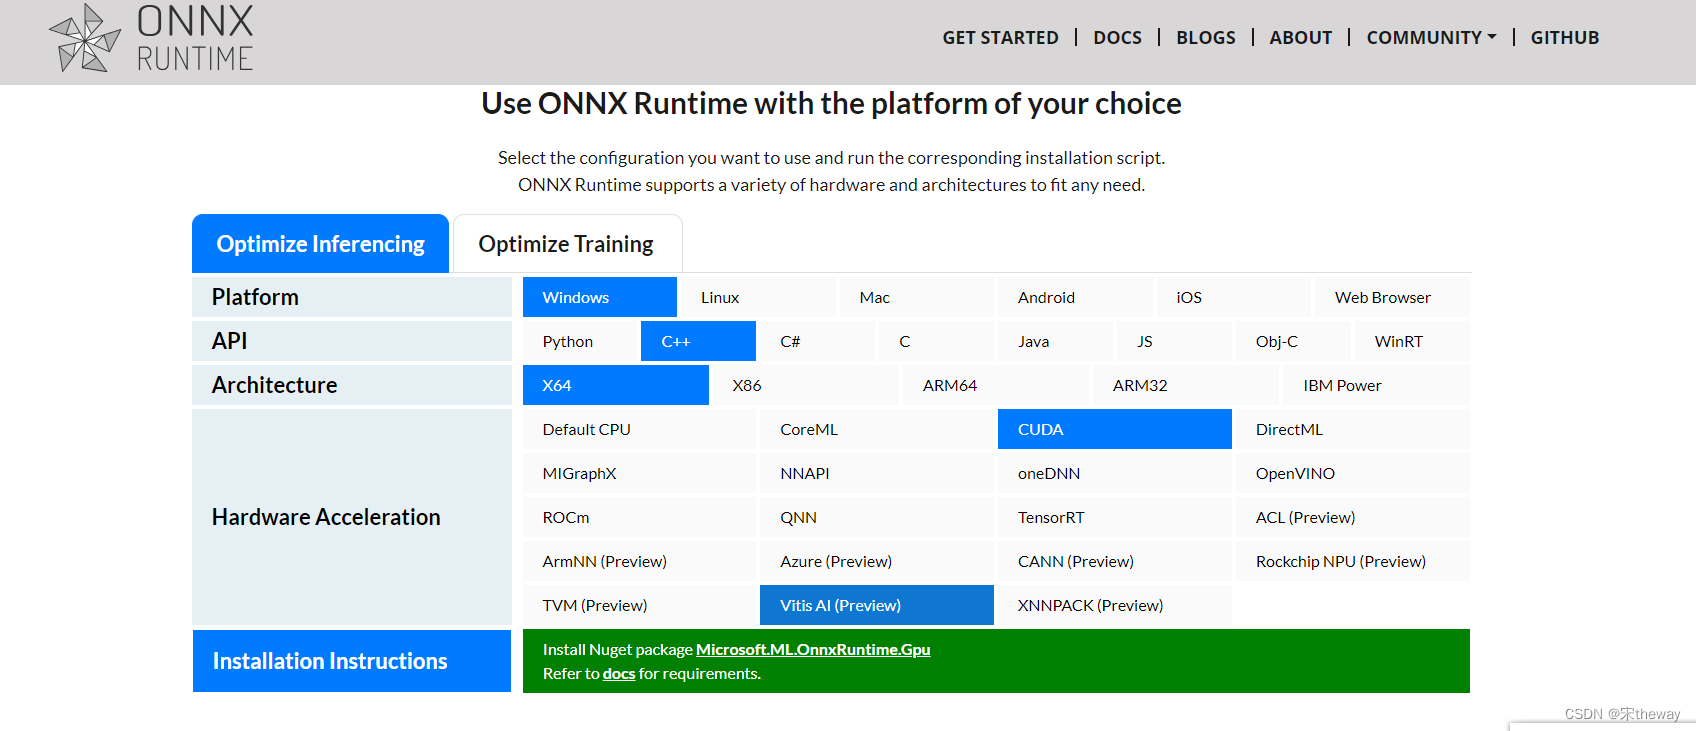1696x731 pixels.
Task: Select CUDA hardware acceleration
Action: 1115,429
